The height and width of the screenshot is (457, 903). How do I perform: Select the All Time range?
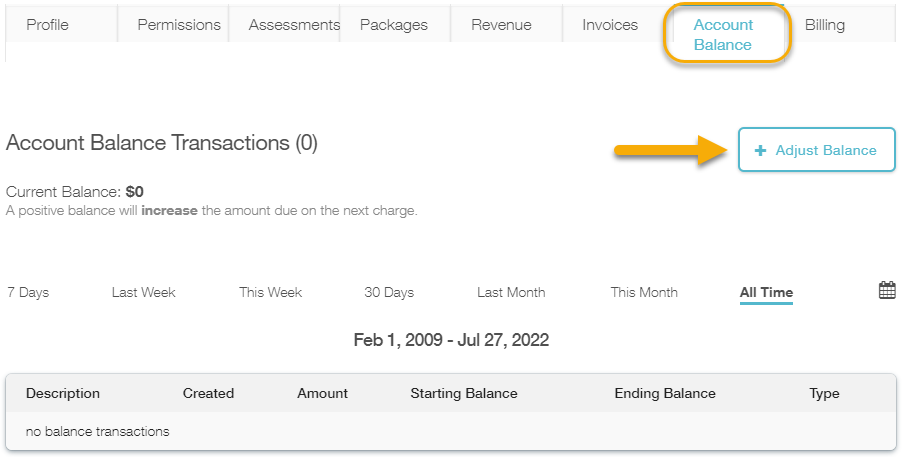pos(766,293)
